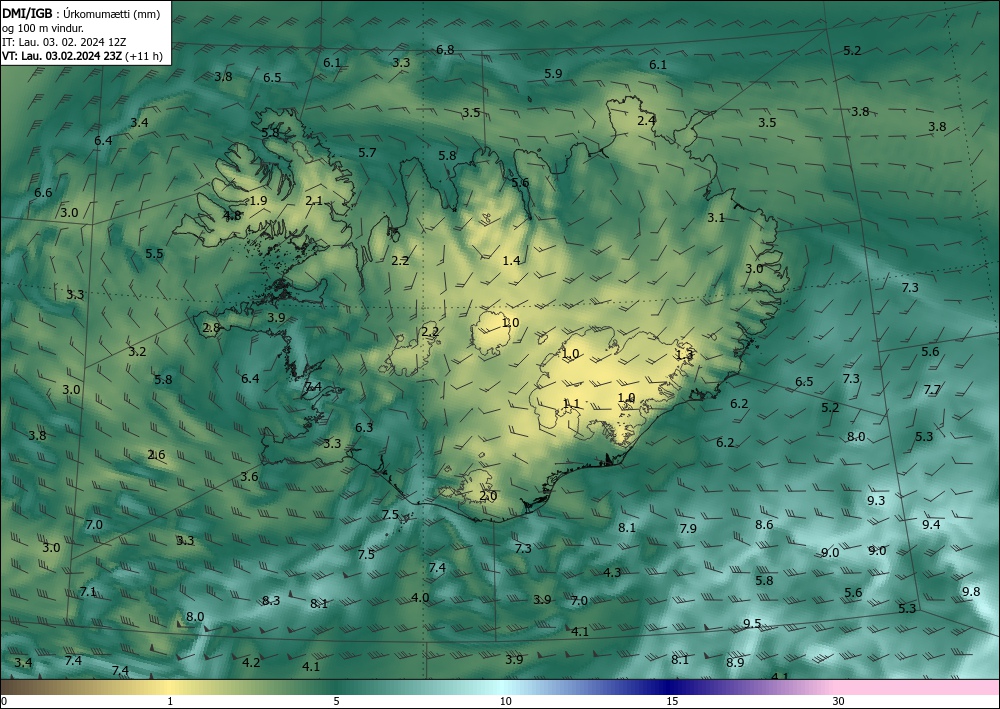Click the map value '6.8' at the top

[x=445, y=50]
